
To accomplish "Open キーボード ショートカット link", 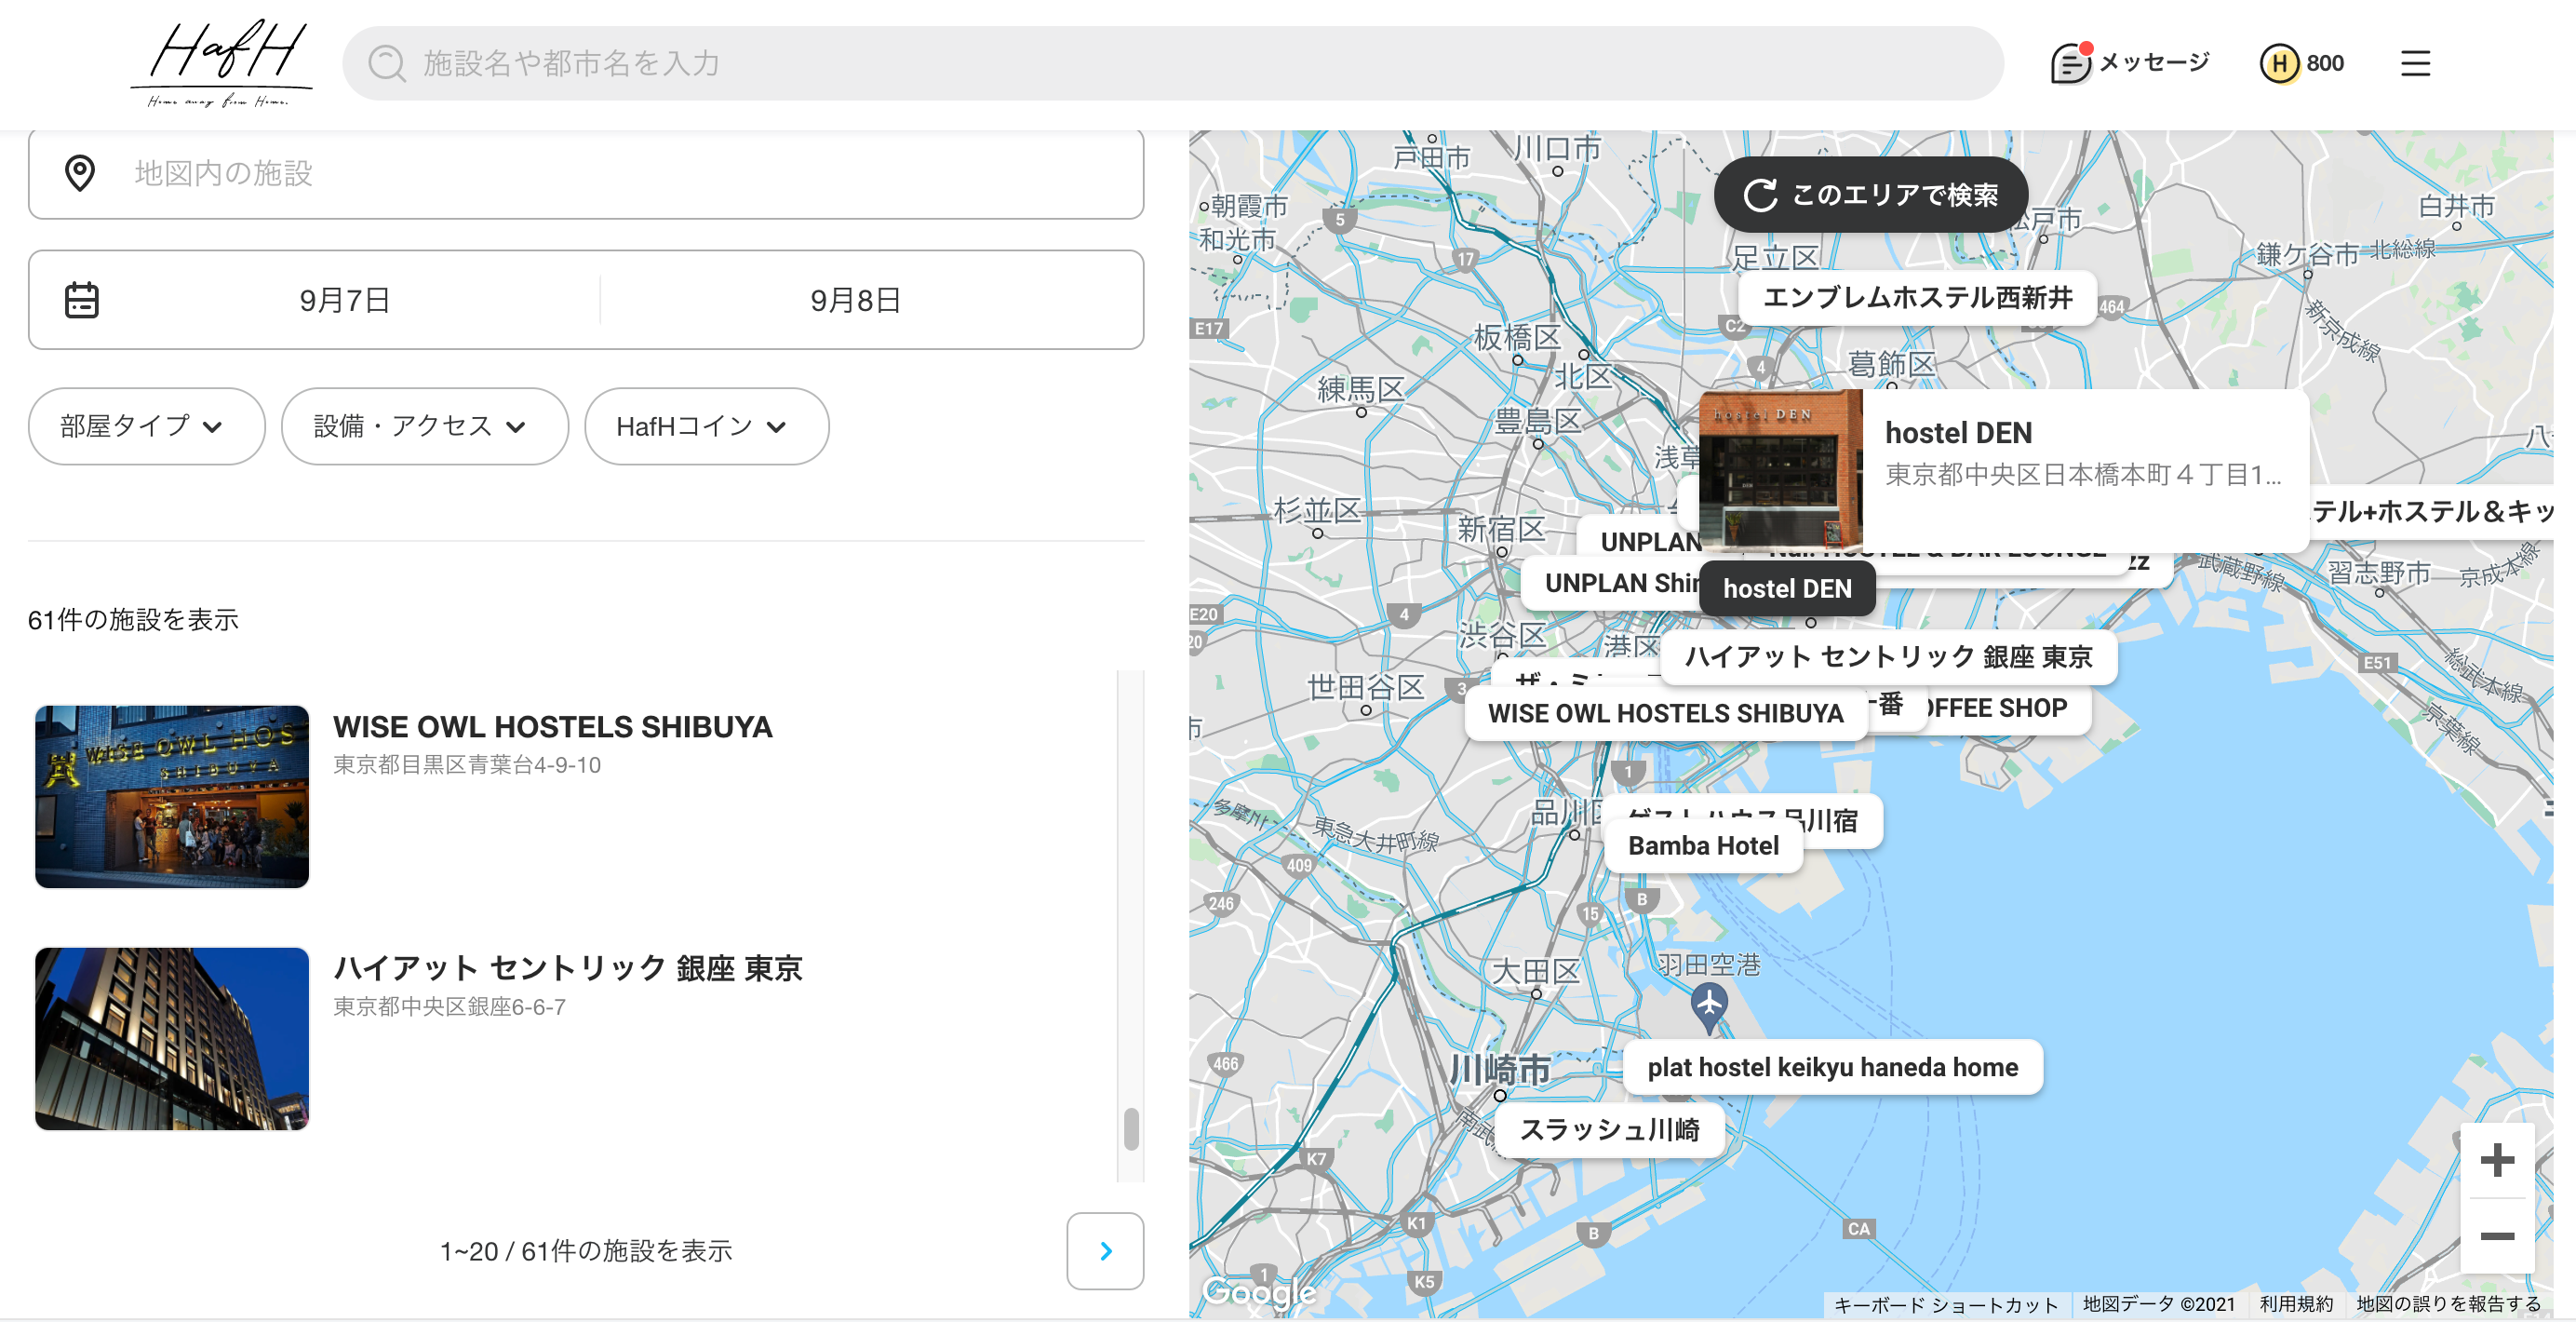I will point(1945,1304).
